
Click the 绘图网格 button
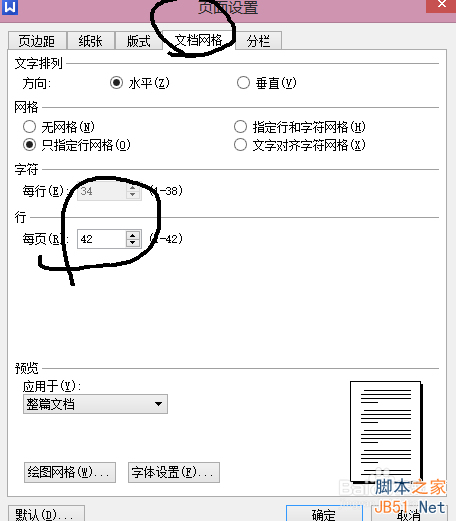point(70,472)
